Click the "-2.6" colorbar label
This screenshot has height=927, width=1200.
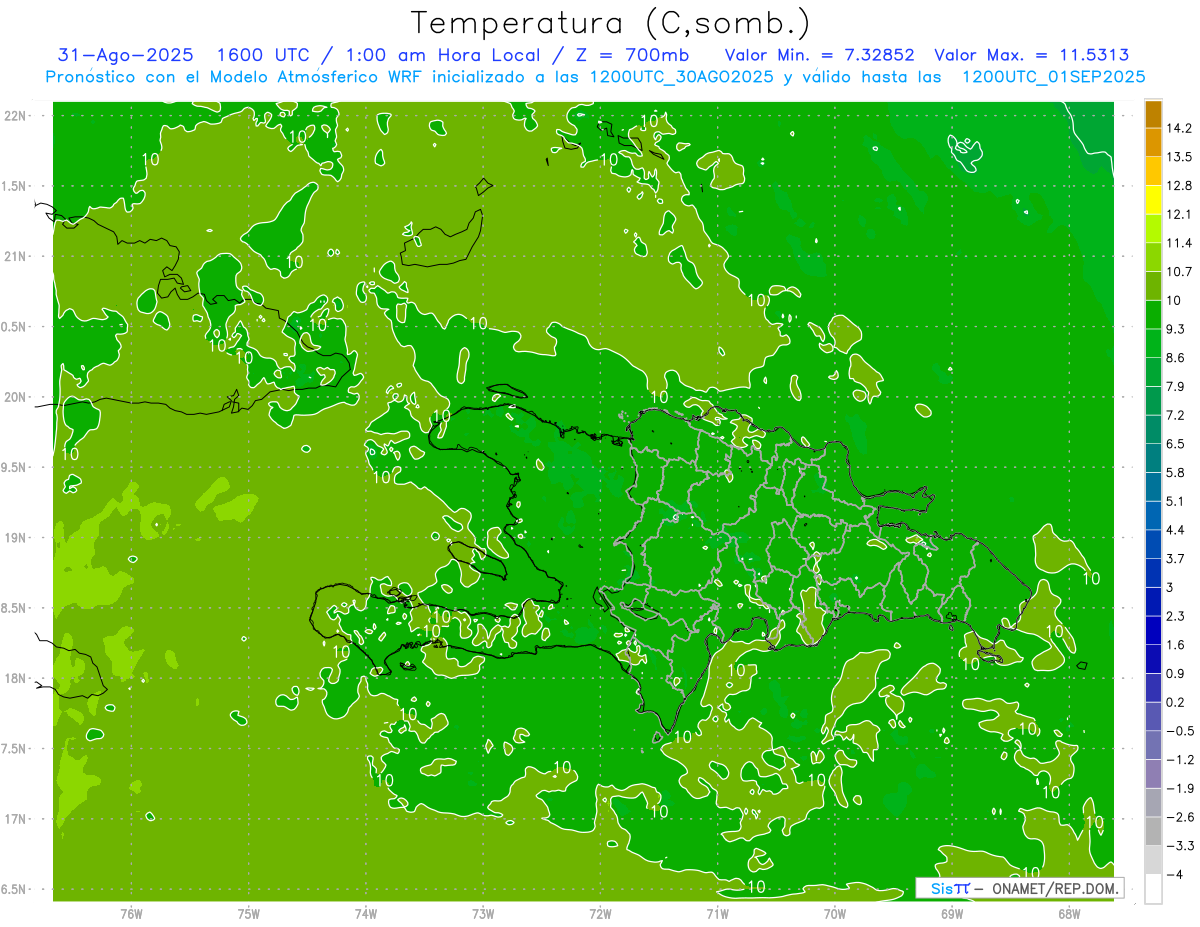point(1179,817)
